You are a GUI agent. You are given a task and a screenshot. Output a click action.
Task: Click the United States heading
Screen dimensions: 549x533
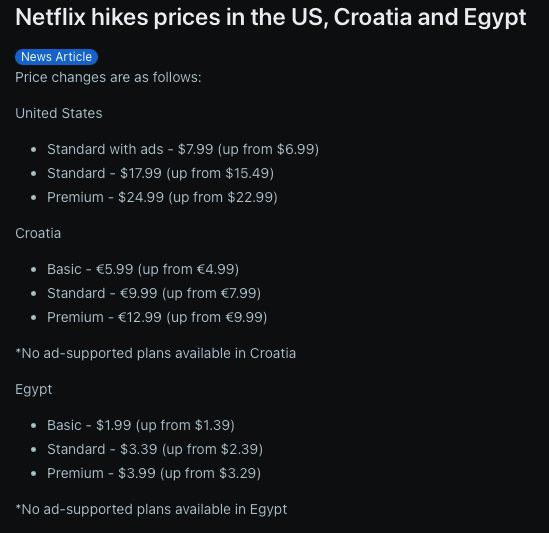coord(59,113)
